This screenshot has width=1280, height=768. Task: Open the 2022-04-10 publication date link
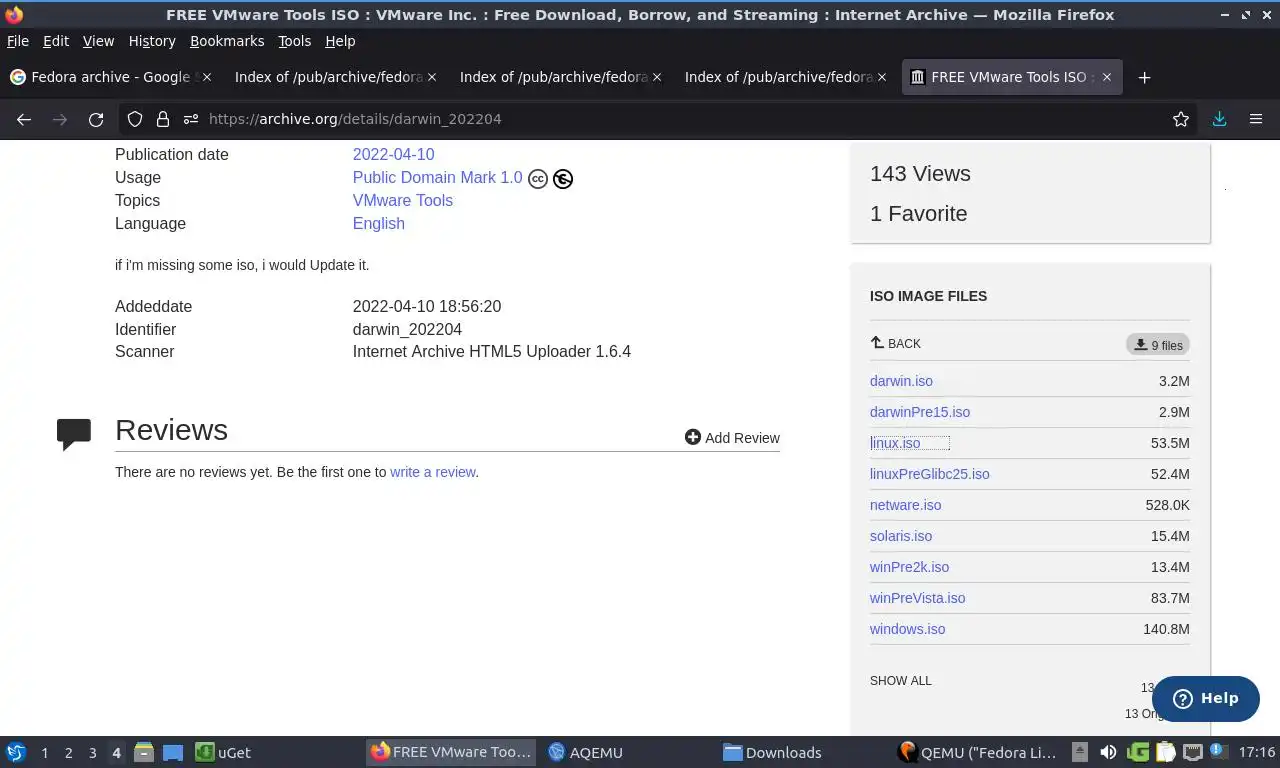pyautogui.click(x=393, y=154)
